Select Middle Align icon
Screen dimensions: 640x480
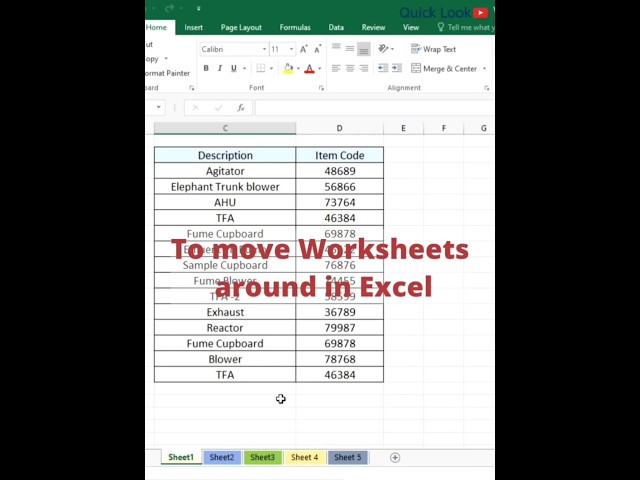pyautogui.click(x=350, y=49)
